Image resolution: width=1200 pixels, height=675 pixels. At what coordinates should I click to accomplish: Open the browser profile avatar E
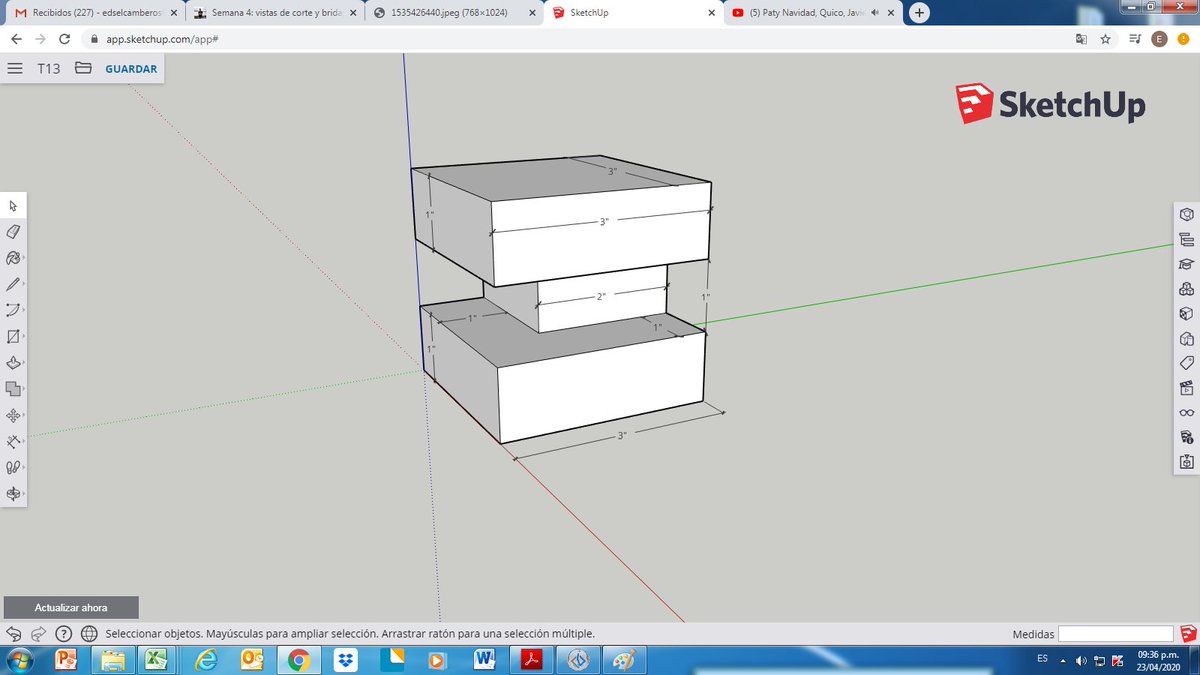pyautogui.click(x=1159, y=39)
